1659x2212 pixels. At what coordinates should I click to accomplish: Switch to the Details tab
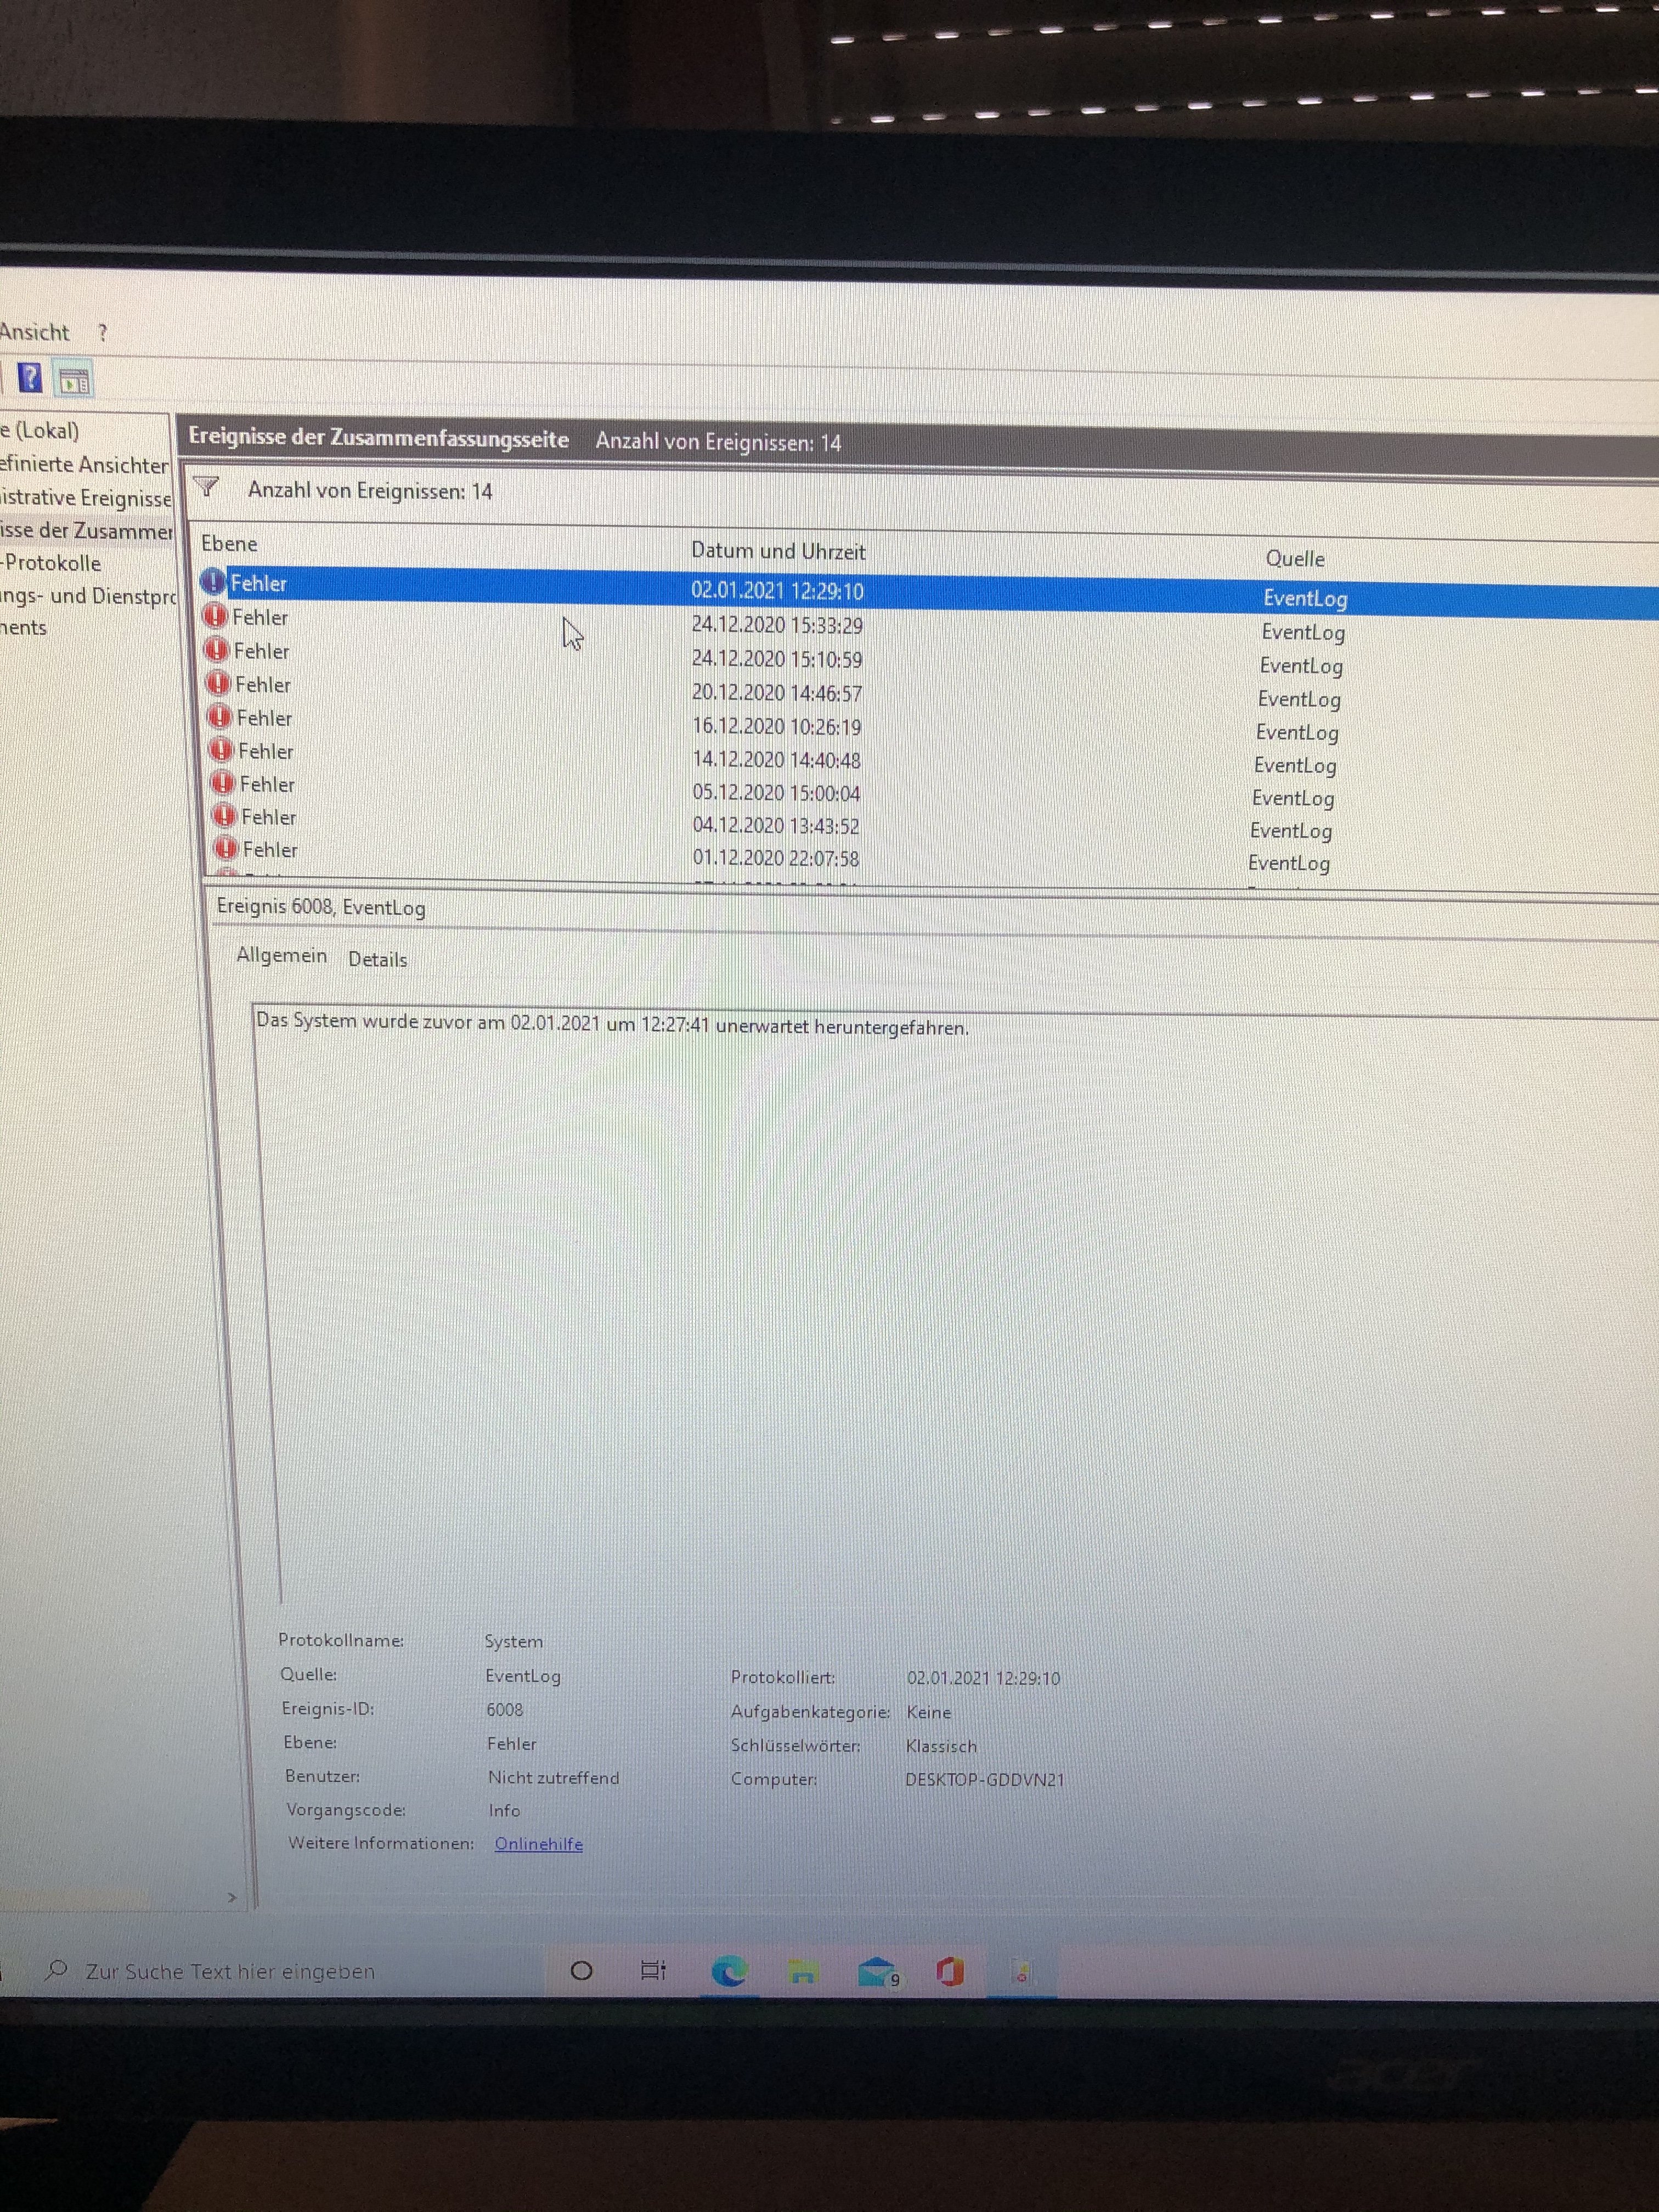(x=377, y=959)
